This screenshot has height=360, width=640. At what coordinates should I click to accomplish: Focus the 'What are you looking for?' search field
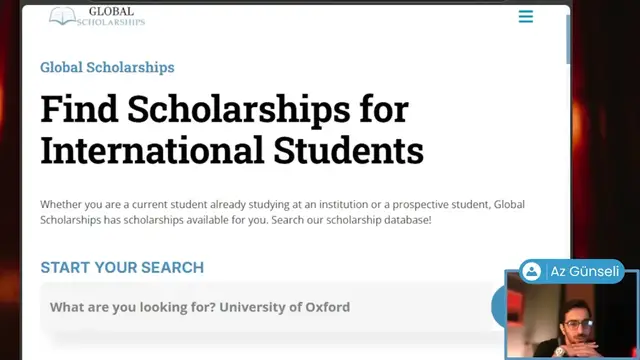point(267,307)
